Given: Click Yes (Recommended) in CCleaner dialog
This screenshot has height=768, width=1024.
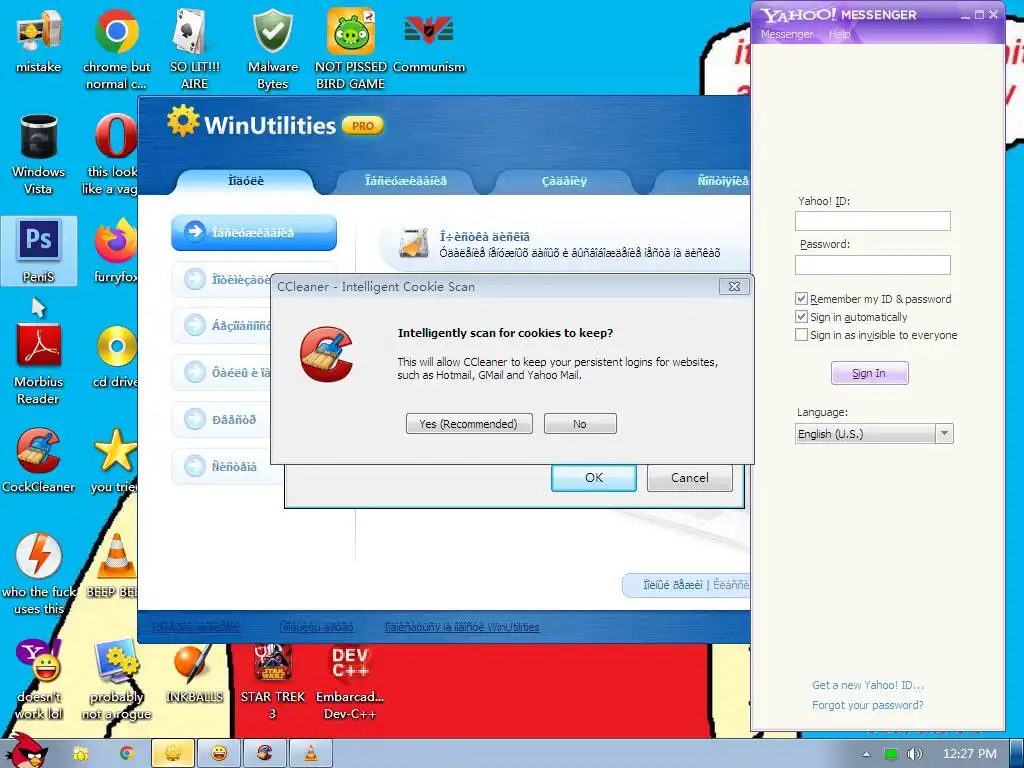Looking at the screenshot, I should coord(469,424).
